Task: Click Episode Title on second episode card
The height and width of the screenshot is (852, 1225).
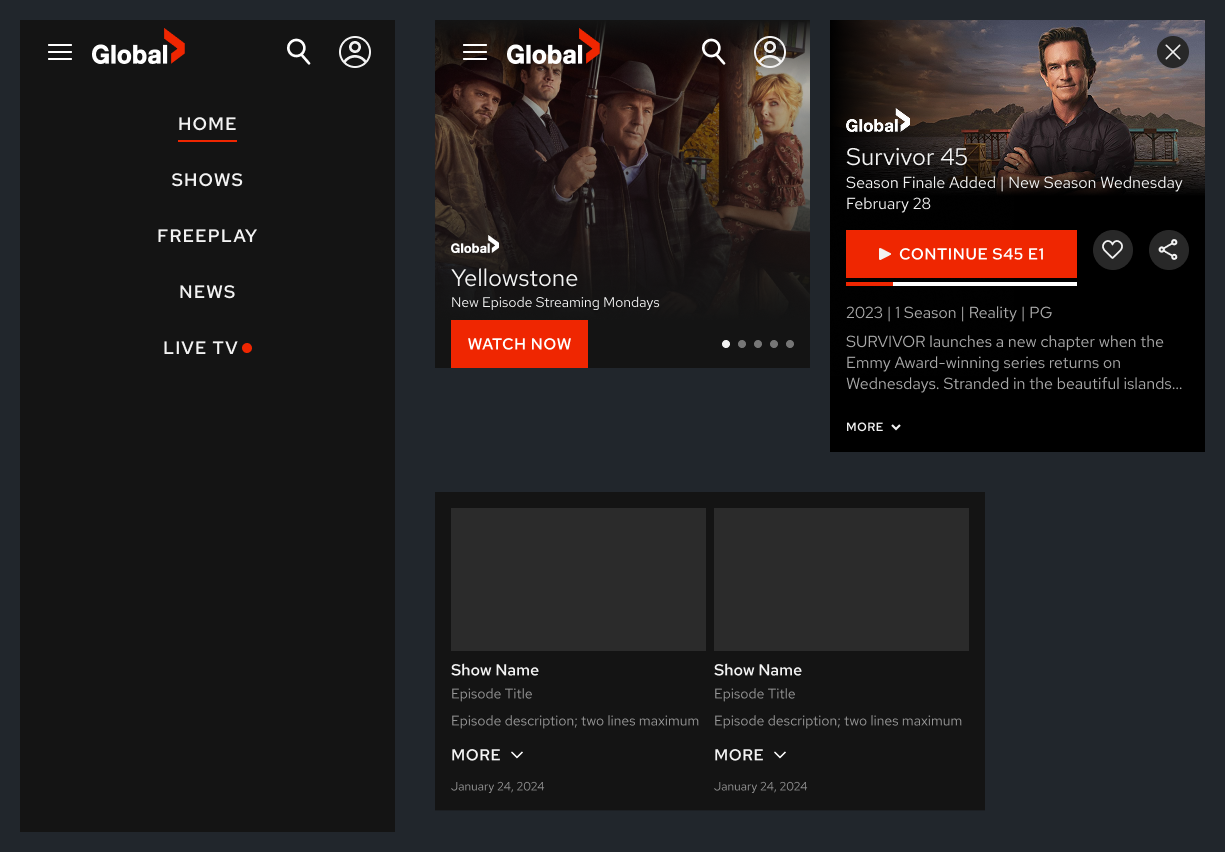Action: click(755, 694)
